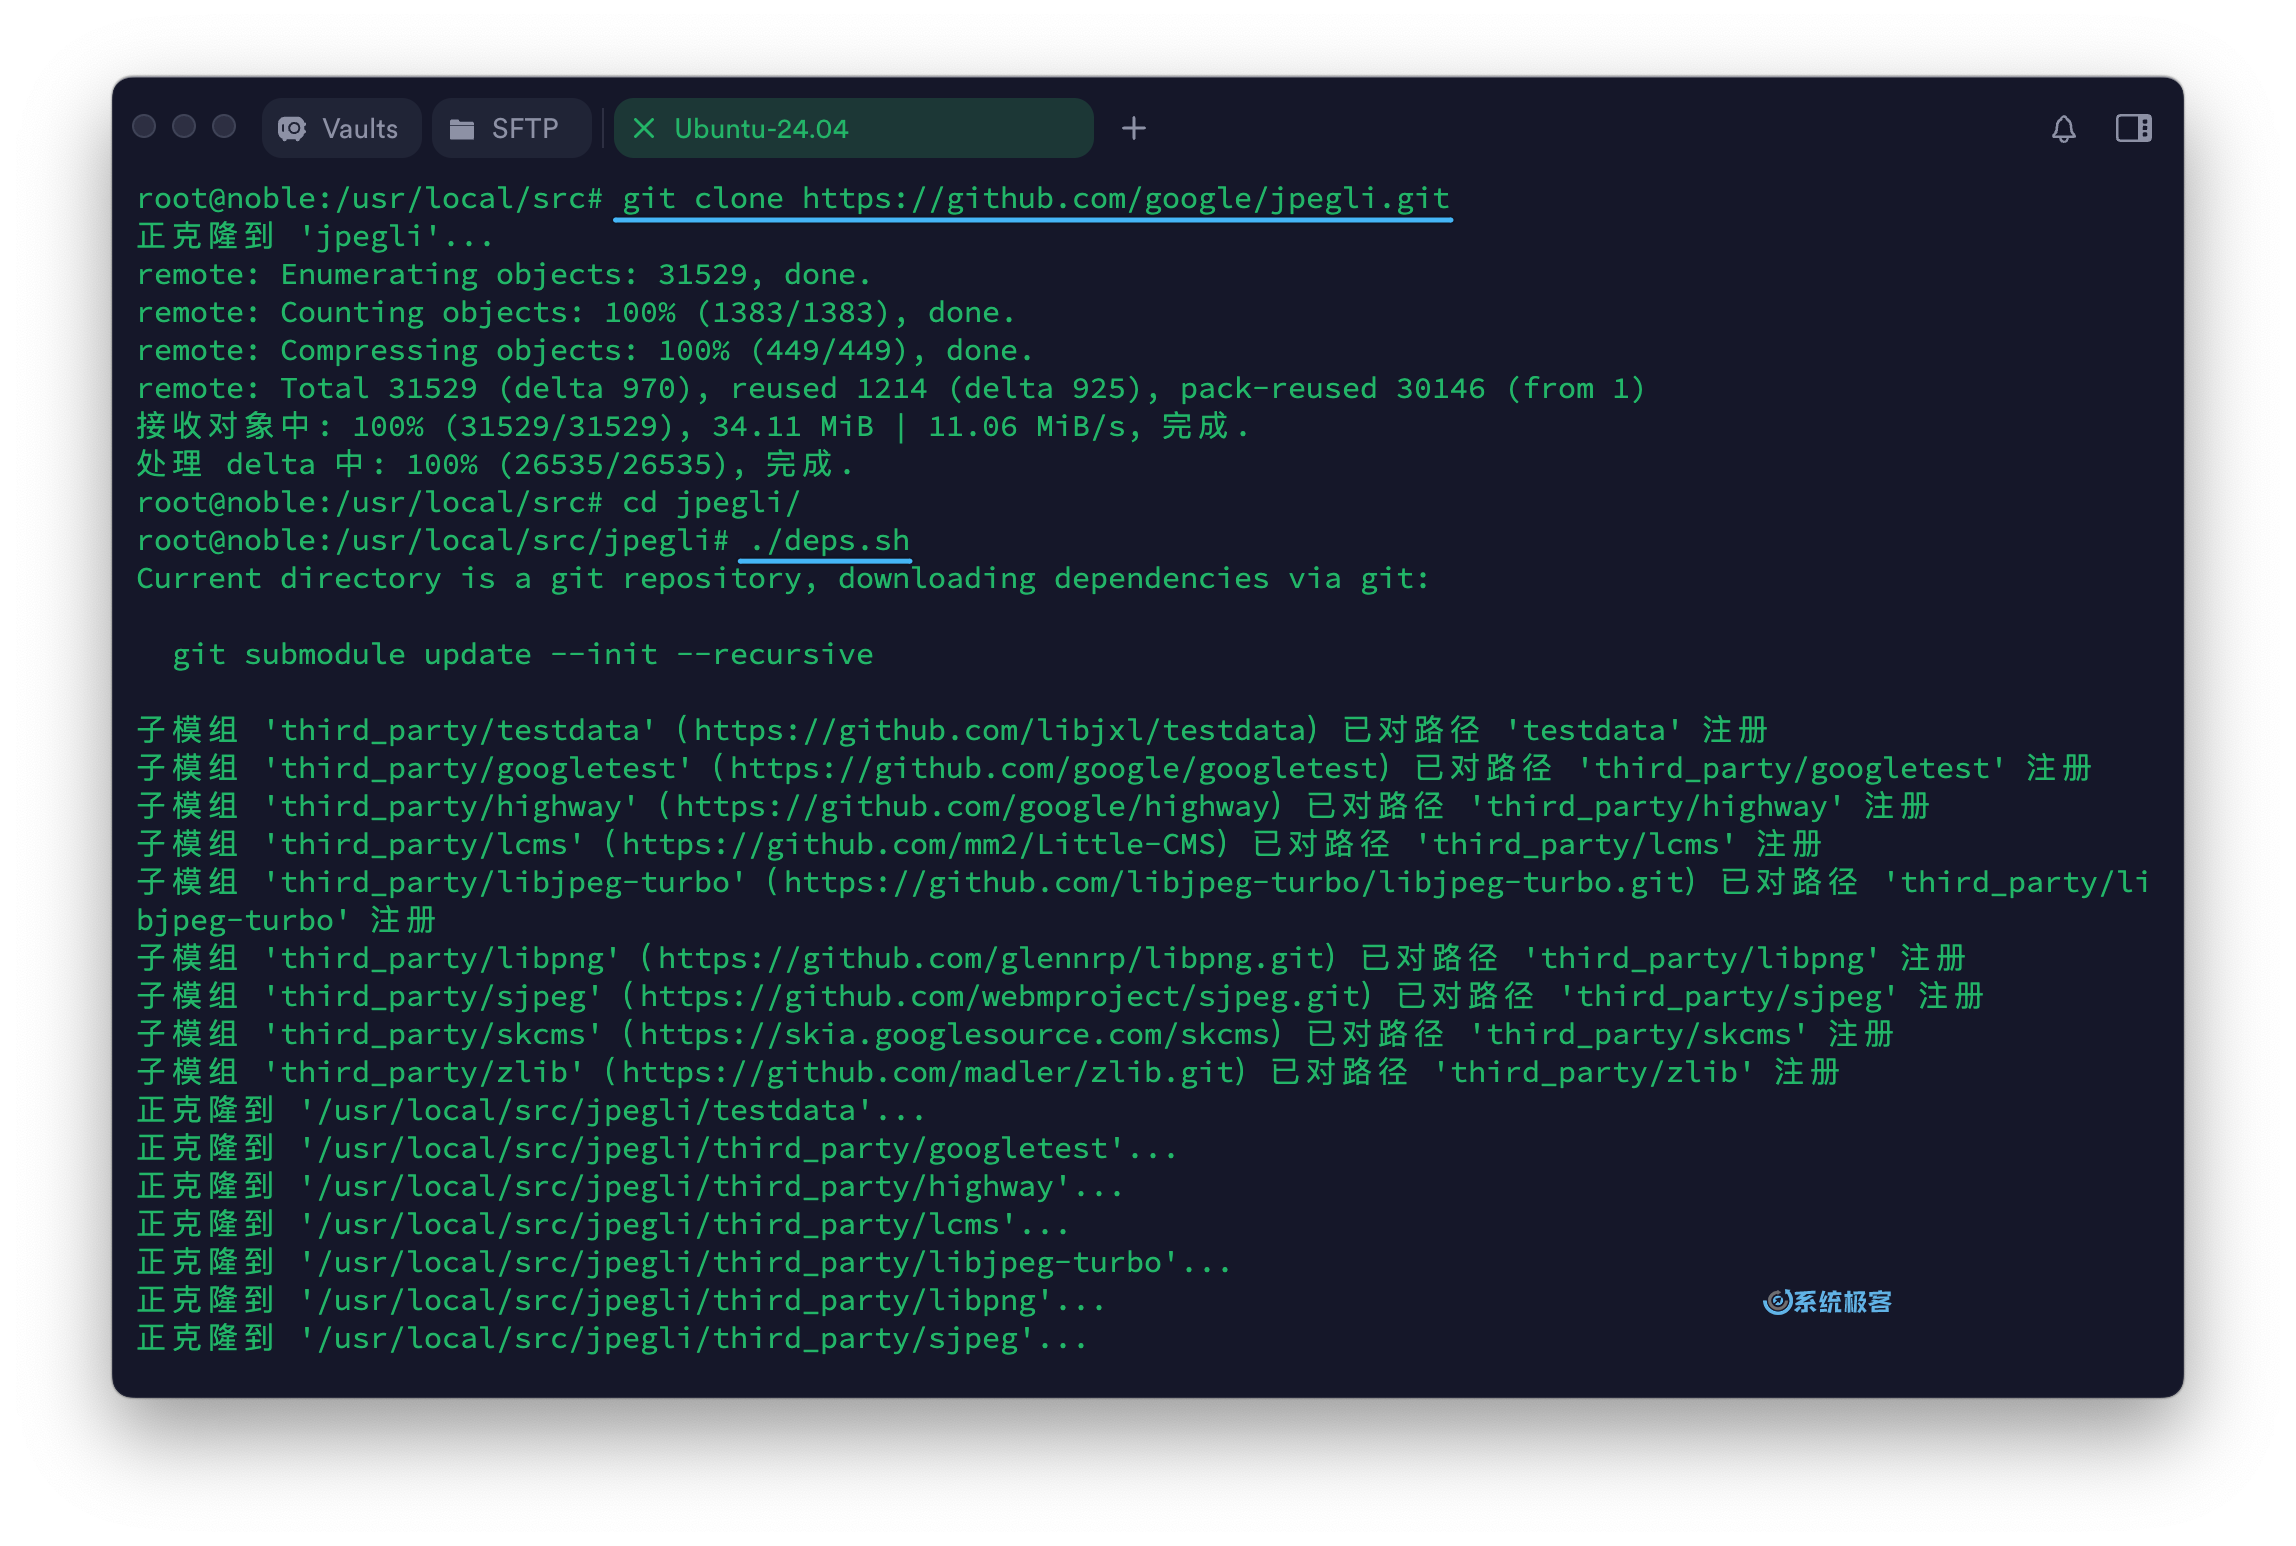Open the Vaults tab
The image size is (2296, 1546).
click(341, 128)
